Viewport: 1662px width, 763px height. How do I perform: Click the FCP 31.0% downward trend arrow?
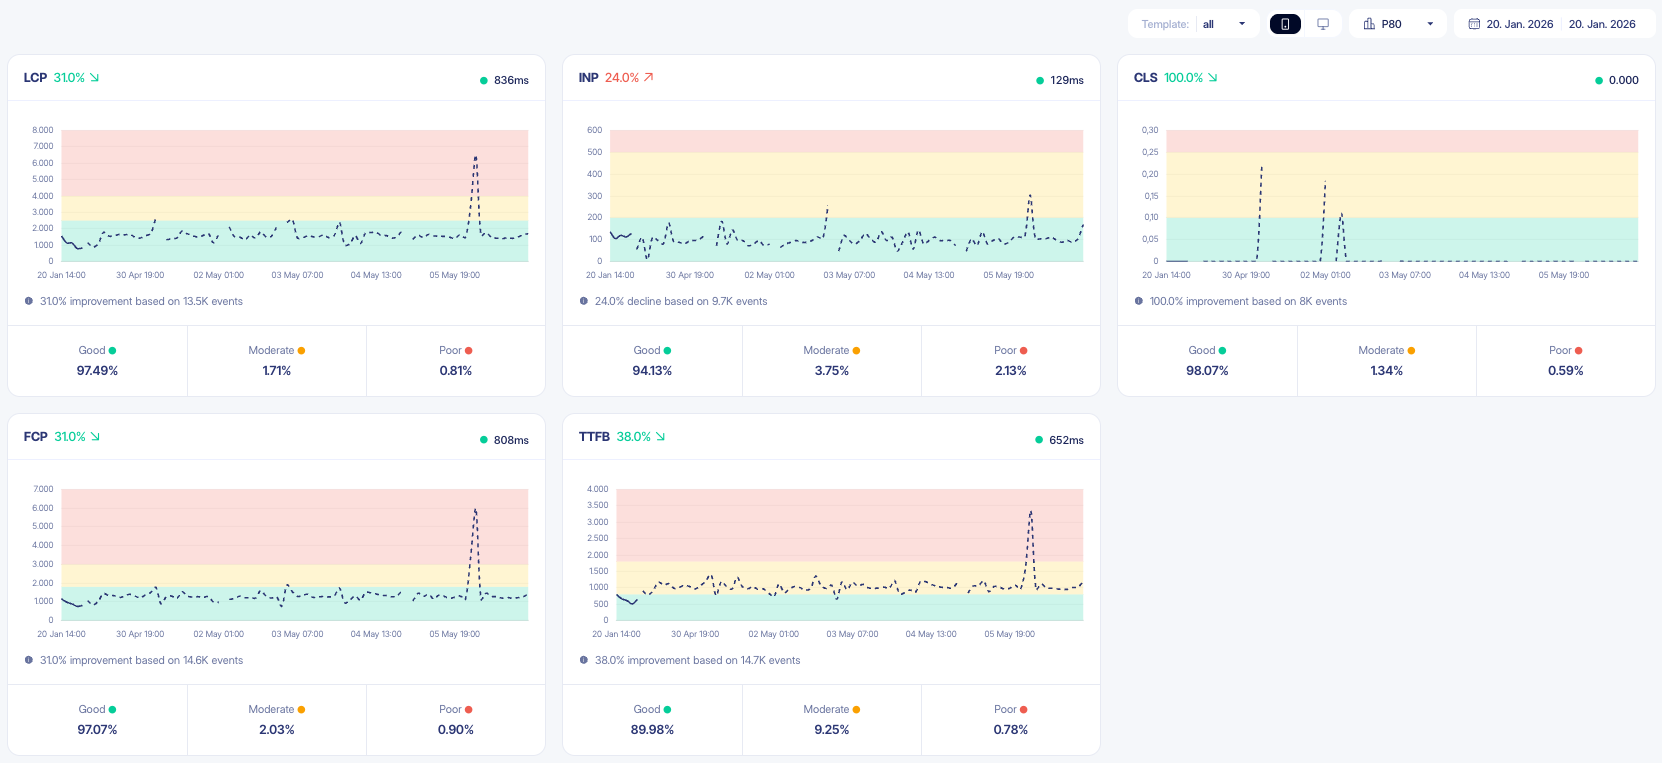95,437
